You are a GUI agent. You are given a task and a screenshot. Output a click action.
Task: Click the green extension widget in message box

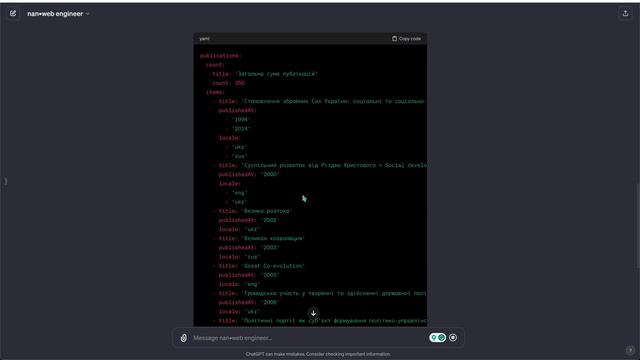pos(437,338)
